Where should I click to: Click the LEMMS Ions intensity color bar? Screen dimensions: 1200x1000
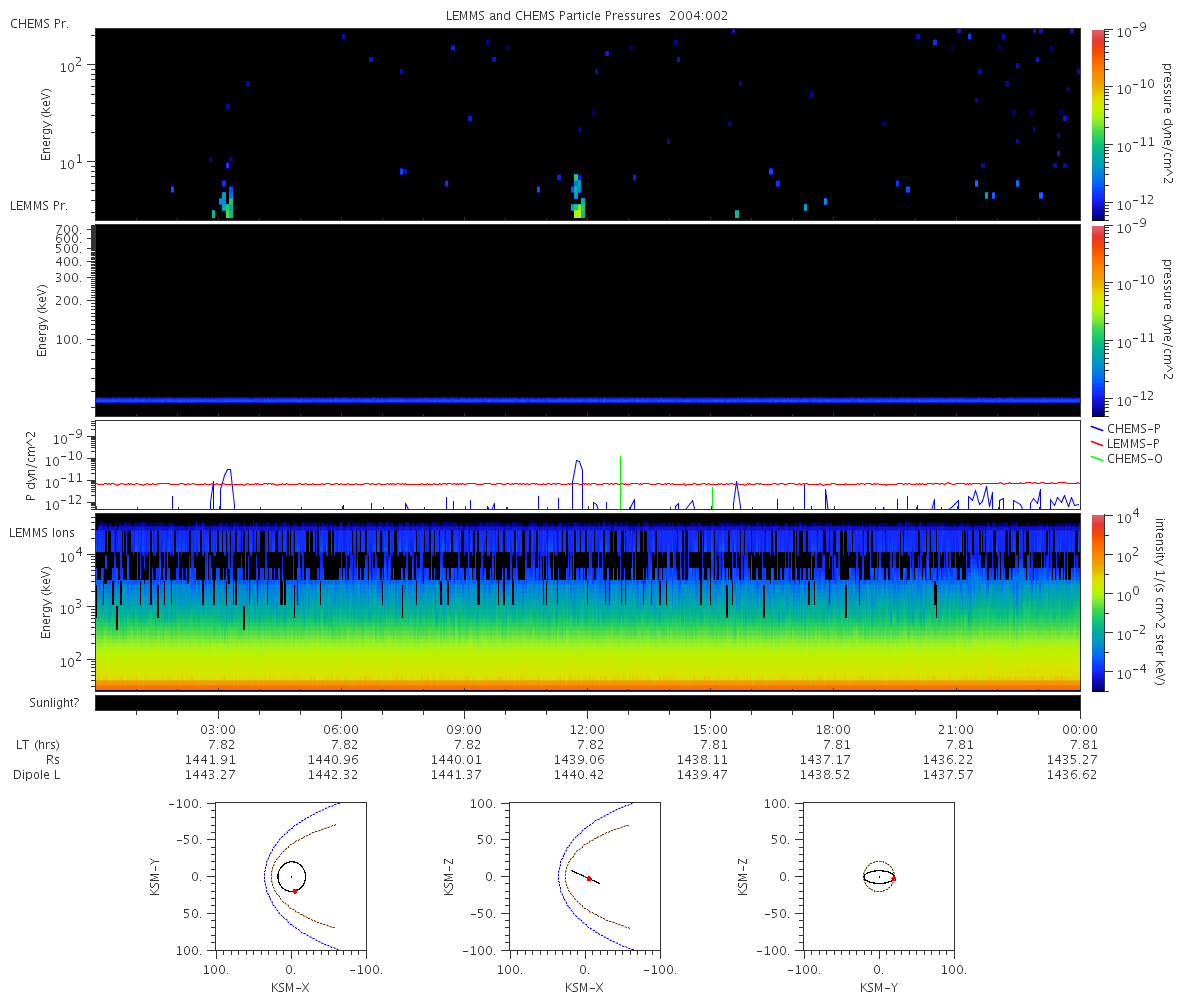pyautogui.click(x=1097, y=602)
